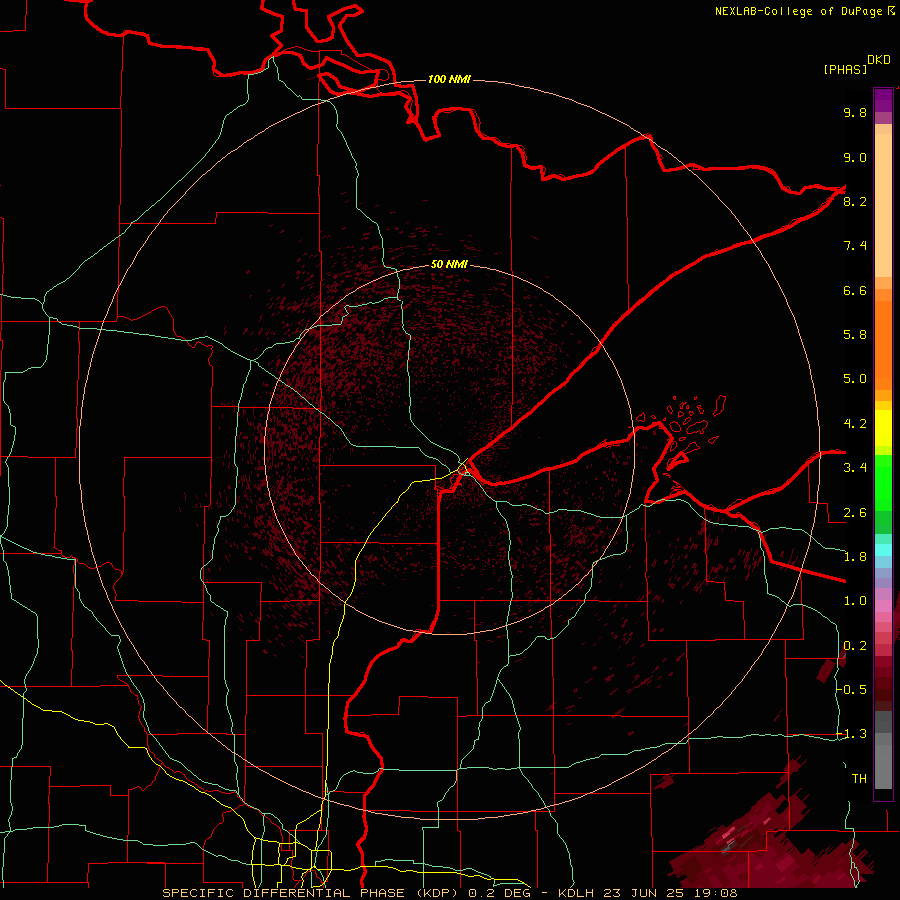The height and width of the screenshot is (900, 900).
Task: Click the purple swatch atop color scale
Action: point(883,100)
